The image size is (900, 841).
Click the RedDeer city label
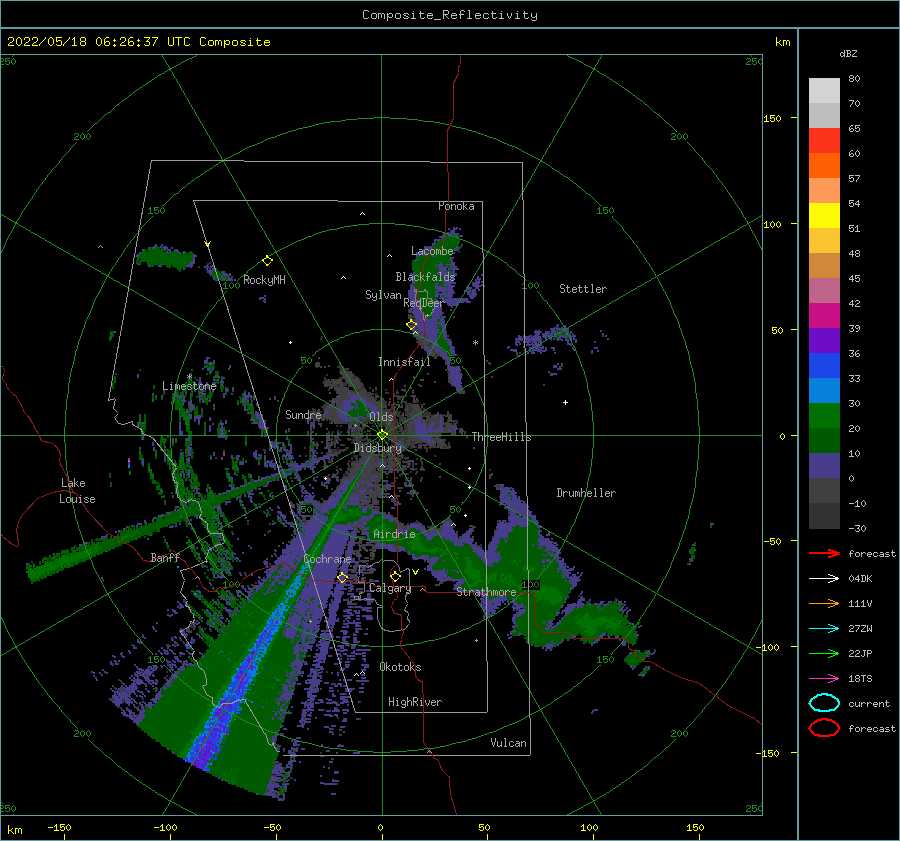(424, 303)
